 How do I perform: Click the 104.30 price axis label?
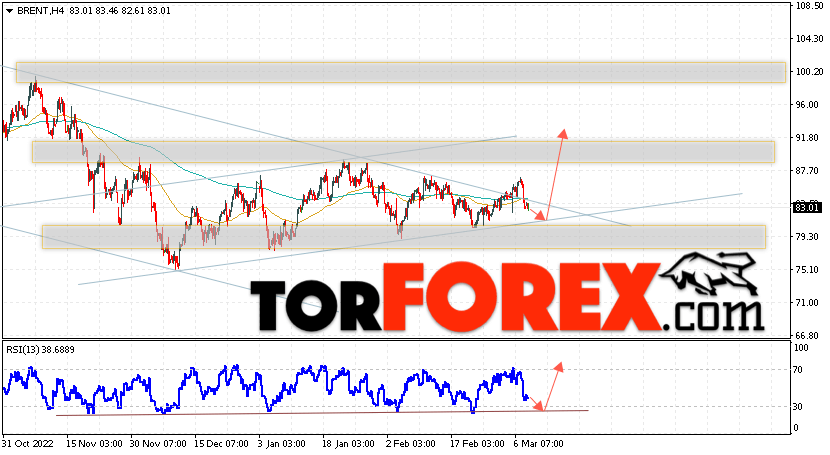809,39
